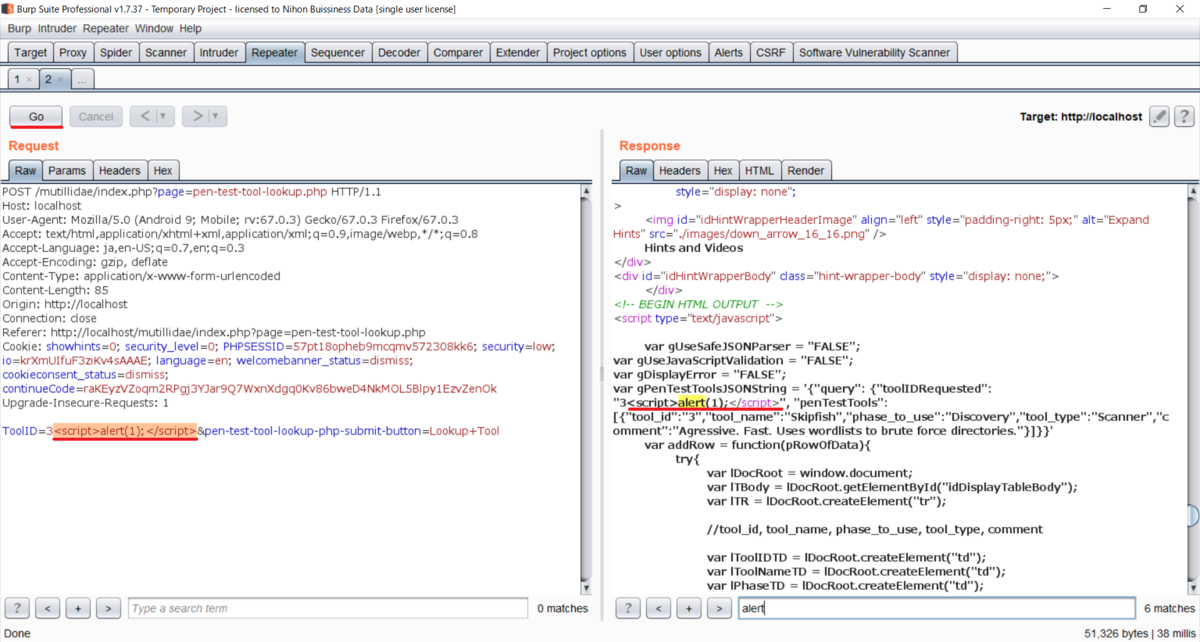Viewport: 1200px width, 642px height.
Task: Show response Render tab
Action: click(806, 170)
